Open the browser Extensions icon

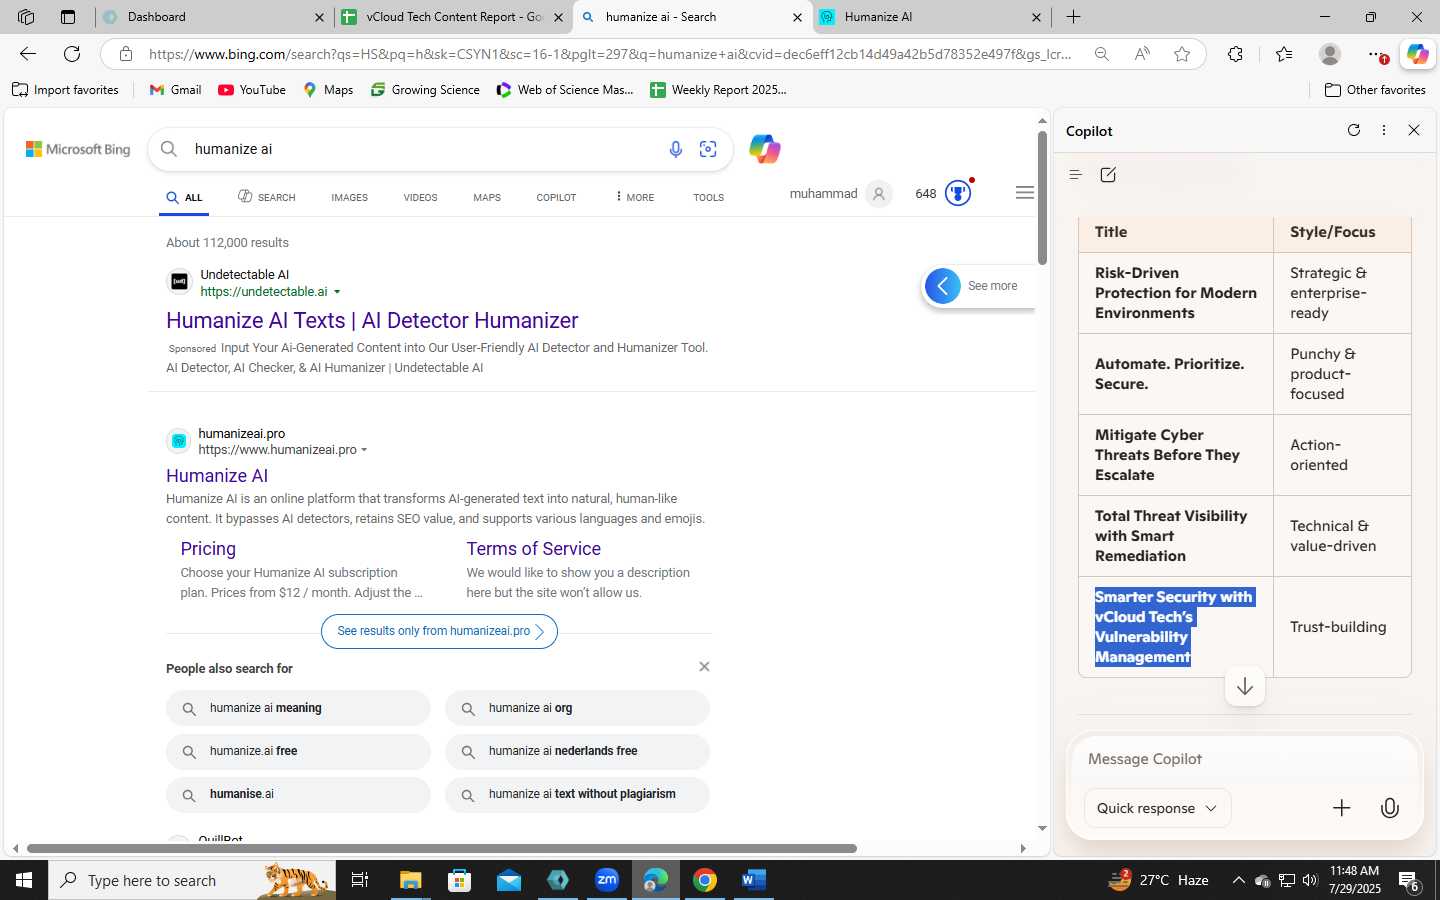pos(1236,54)
